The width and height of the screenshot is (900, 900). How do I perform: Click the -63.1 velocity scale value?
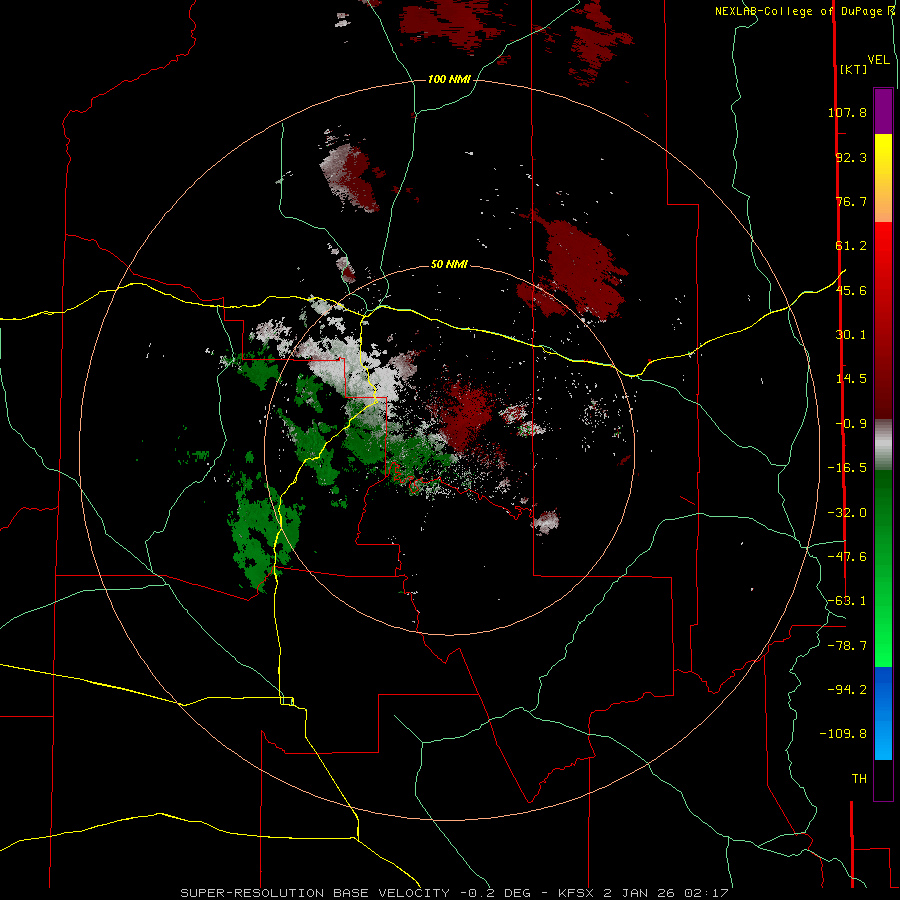(847, 601)
